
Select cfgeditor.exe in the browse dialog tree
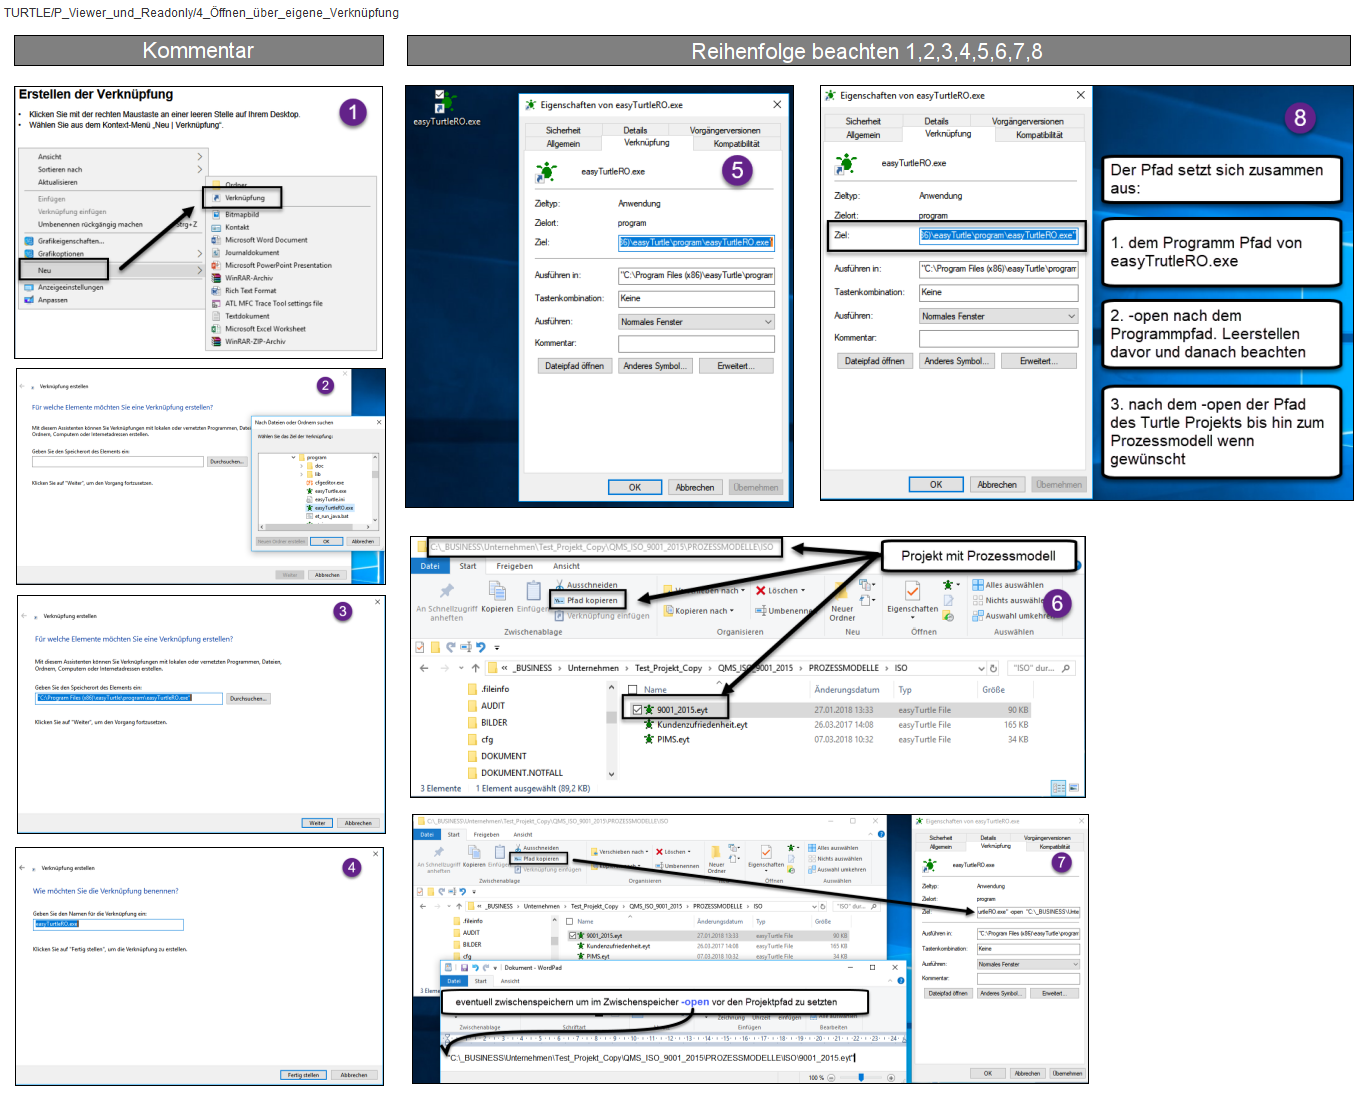[324, 483]
